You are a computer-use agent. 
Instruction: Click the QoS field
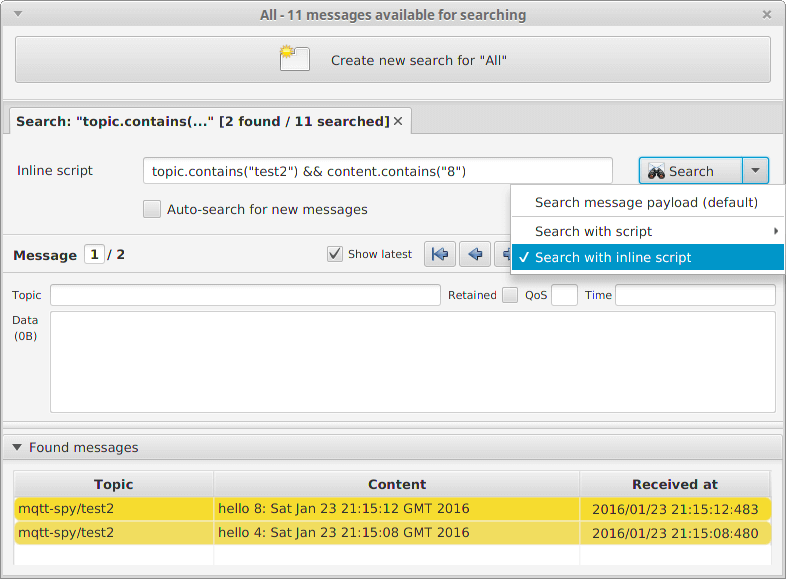pos(564,295)
